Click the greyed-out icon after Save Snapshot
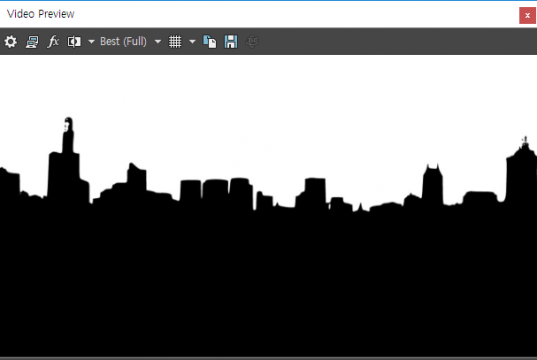Viewport: 537px width, 360px height. coord(252,42)
